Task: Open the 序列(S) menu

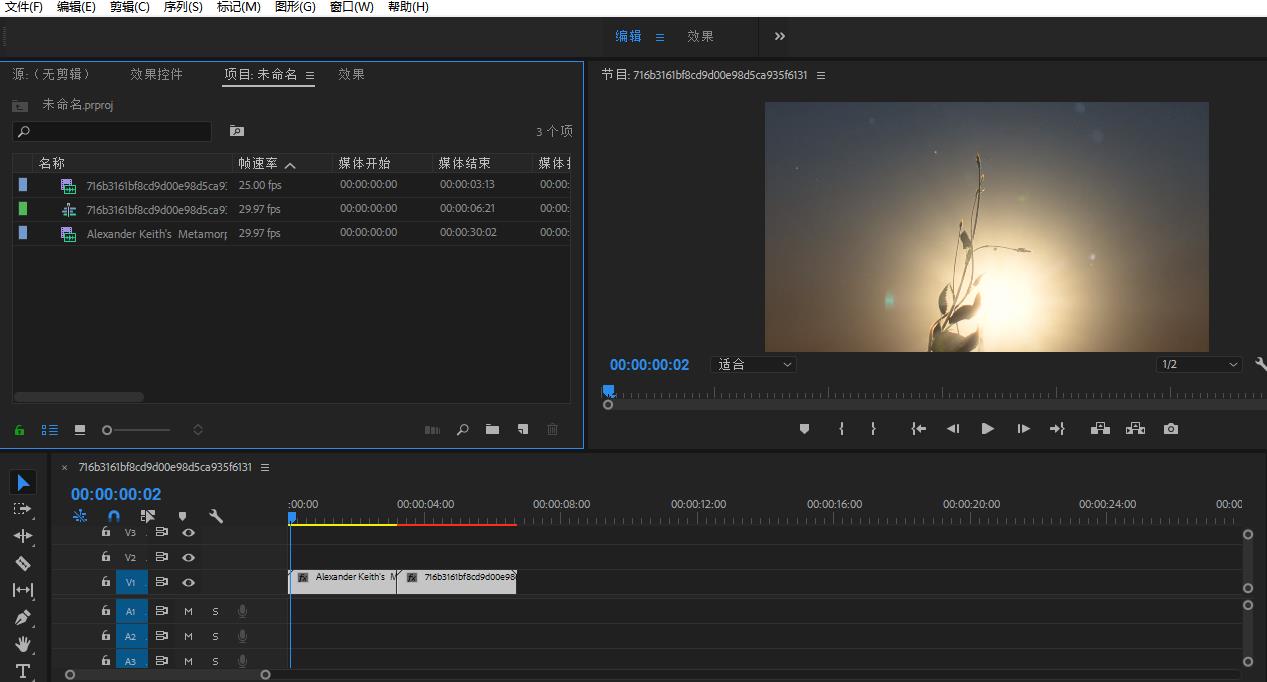Action: pos(183,7)
